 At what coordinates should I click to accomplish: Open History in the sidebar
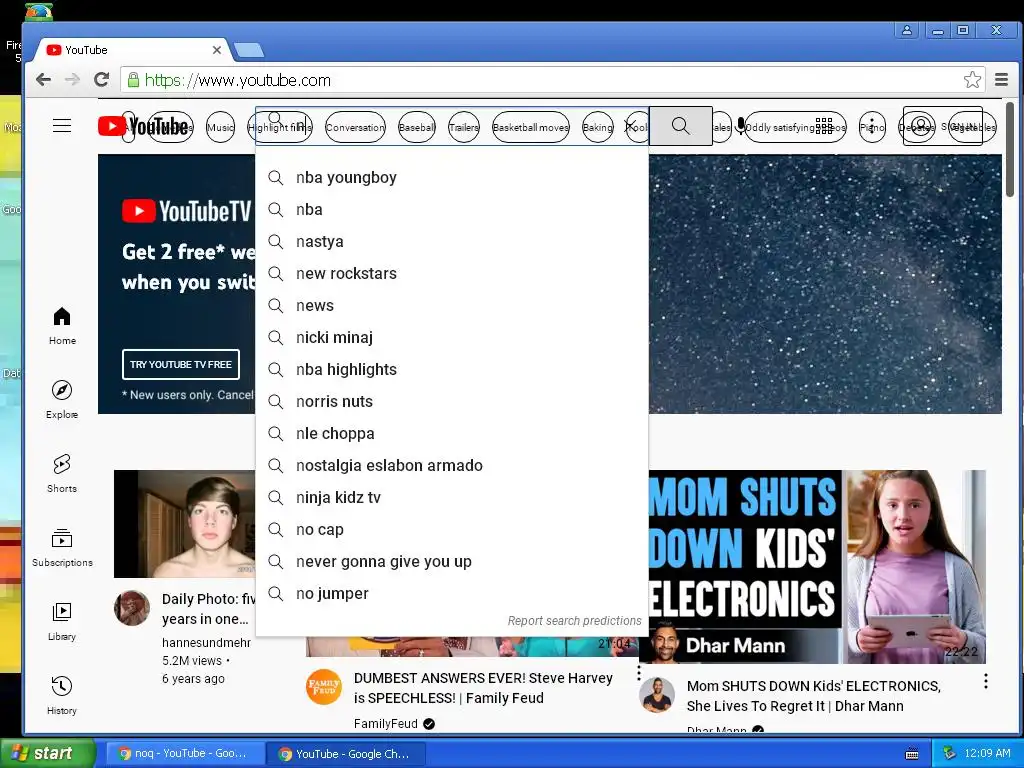(x=62, y=695)
